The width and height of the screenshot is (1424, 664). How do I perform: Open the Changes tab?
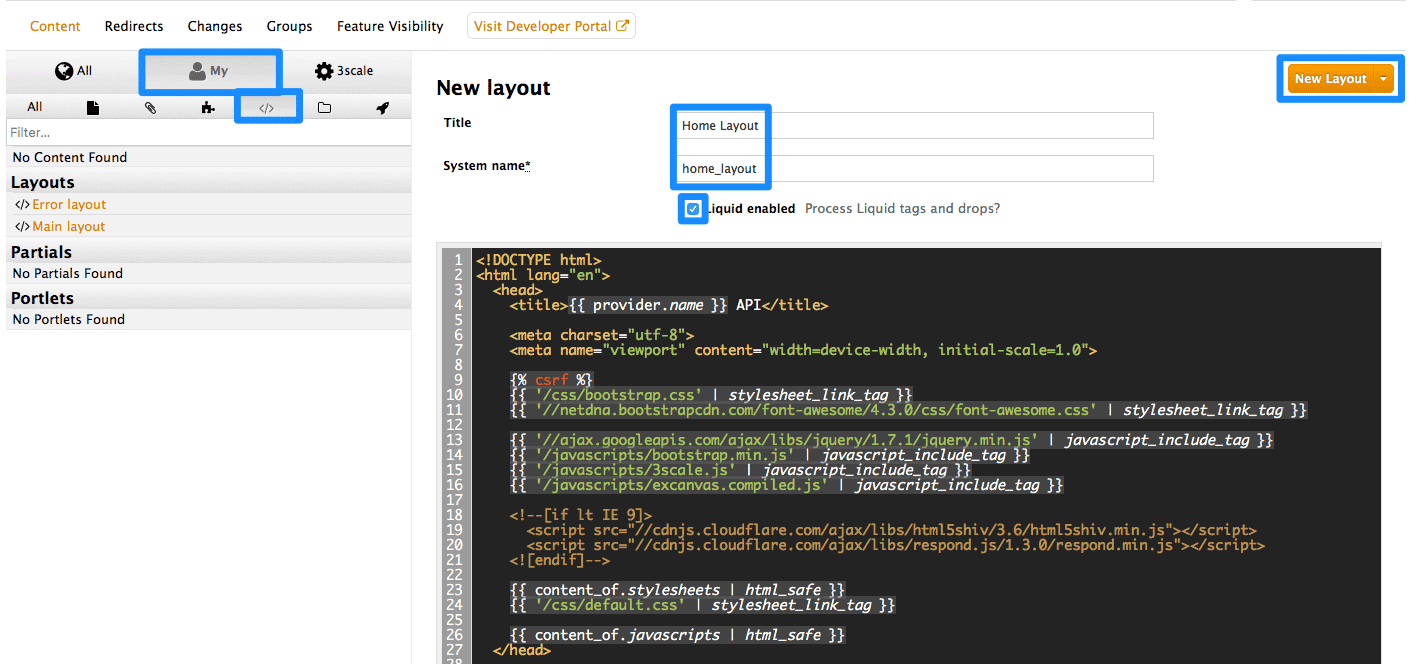click(x=215, y=26)
